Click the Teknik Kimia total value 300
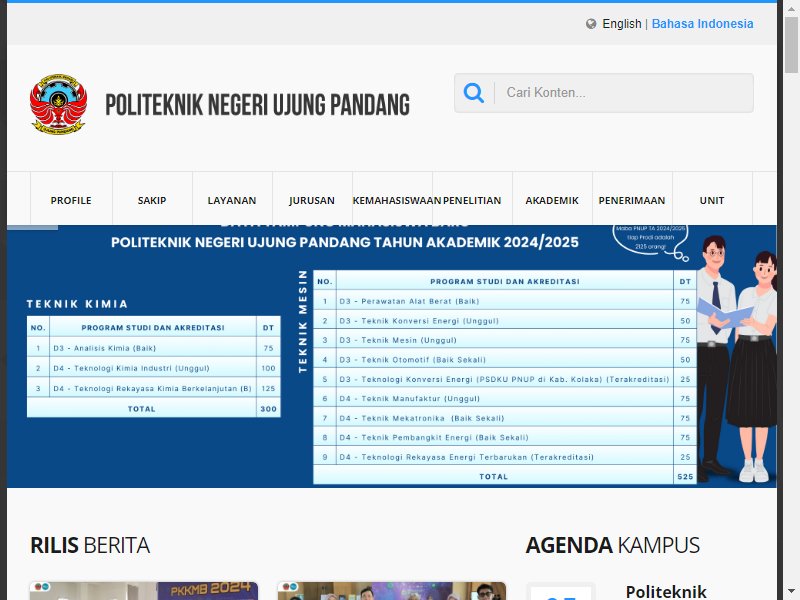Viewport: 800px width, 600px height. click(x=268, y=409)
